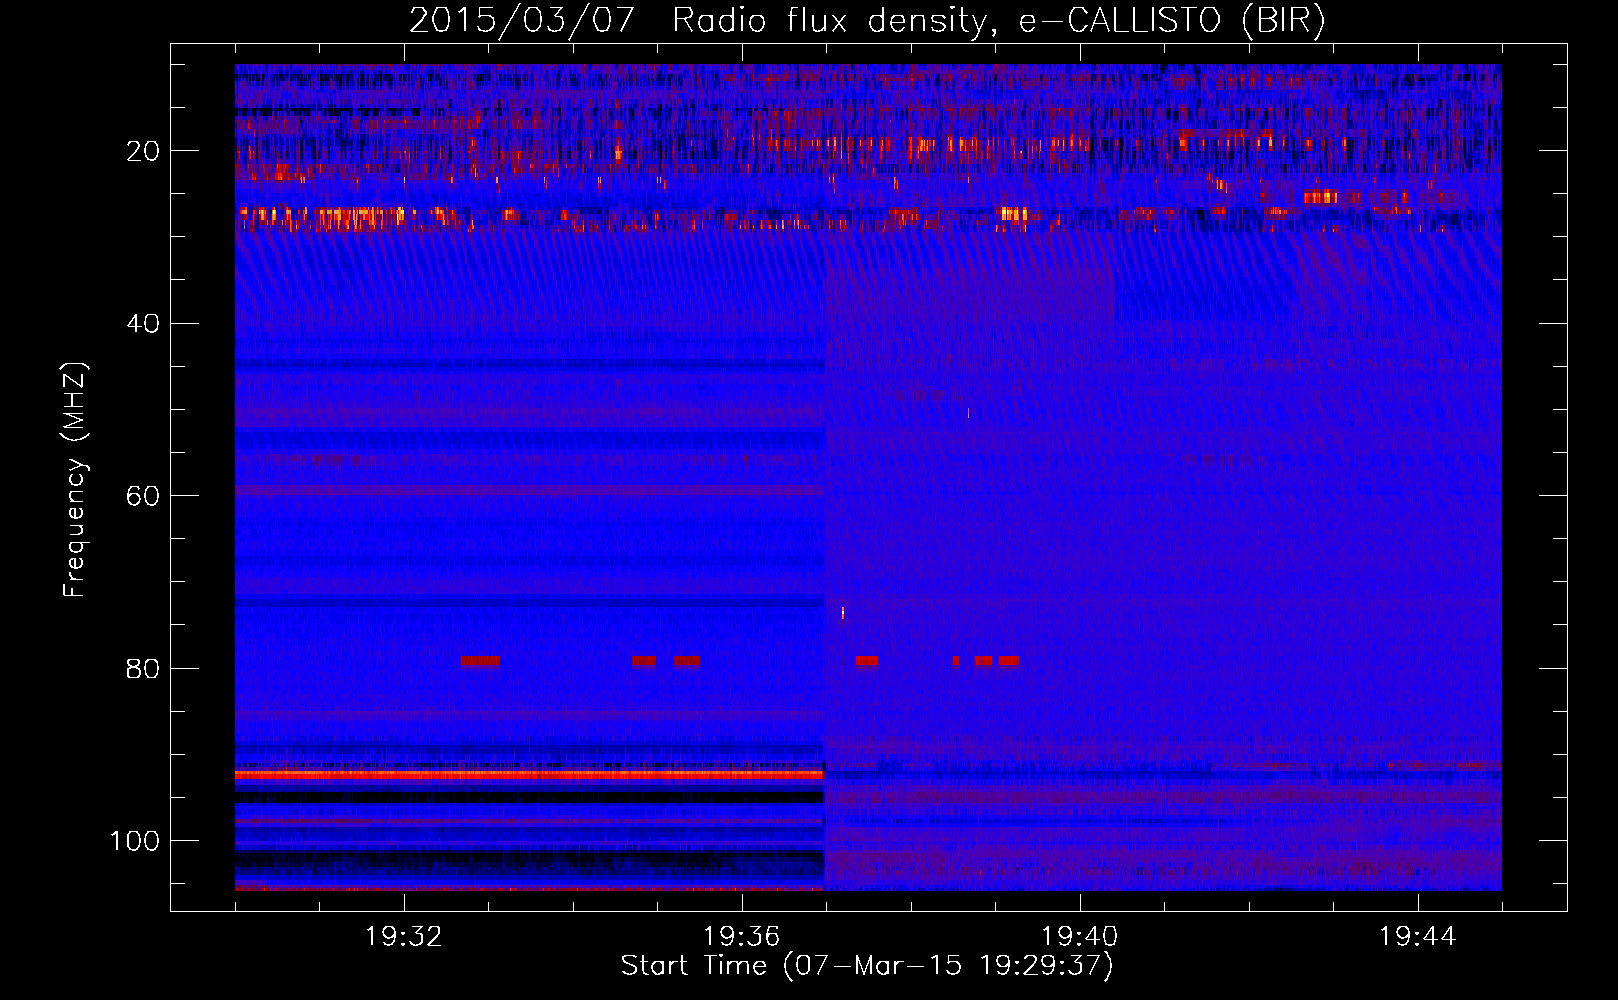Click the 20 MHz frequency tick label

(x=143, y=151)
